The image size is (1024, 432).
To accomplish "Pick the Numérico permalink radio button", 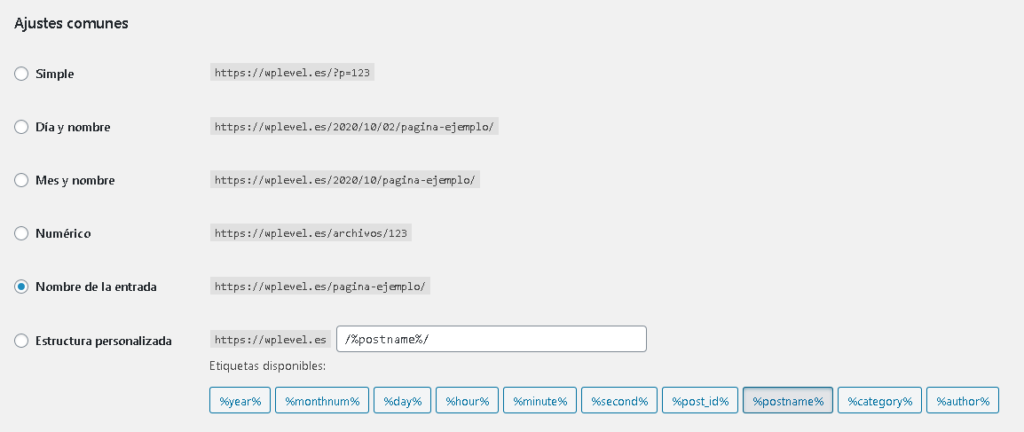I will tap(22, 233).
